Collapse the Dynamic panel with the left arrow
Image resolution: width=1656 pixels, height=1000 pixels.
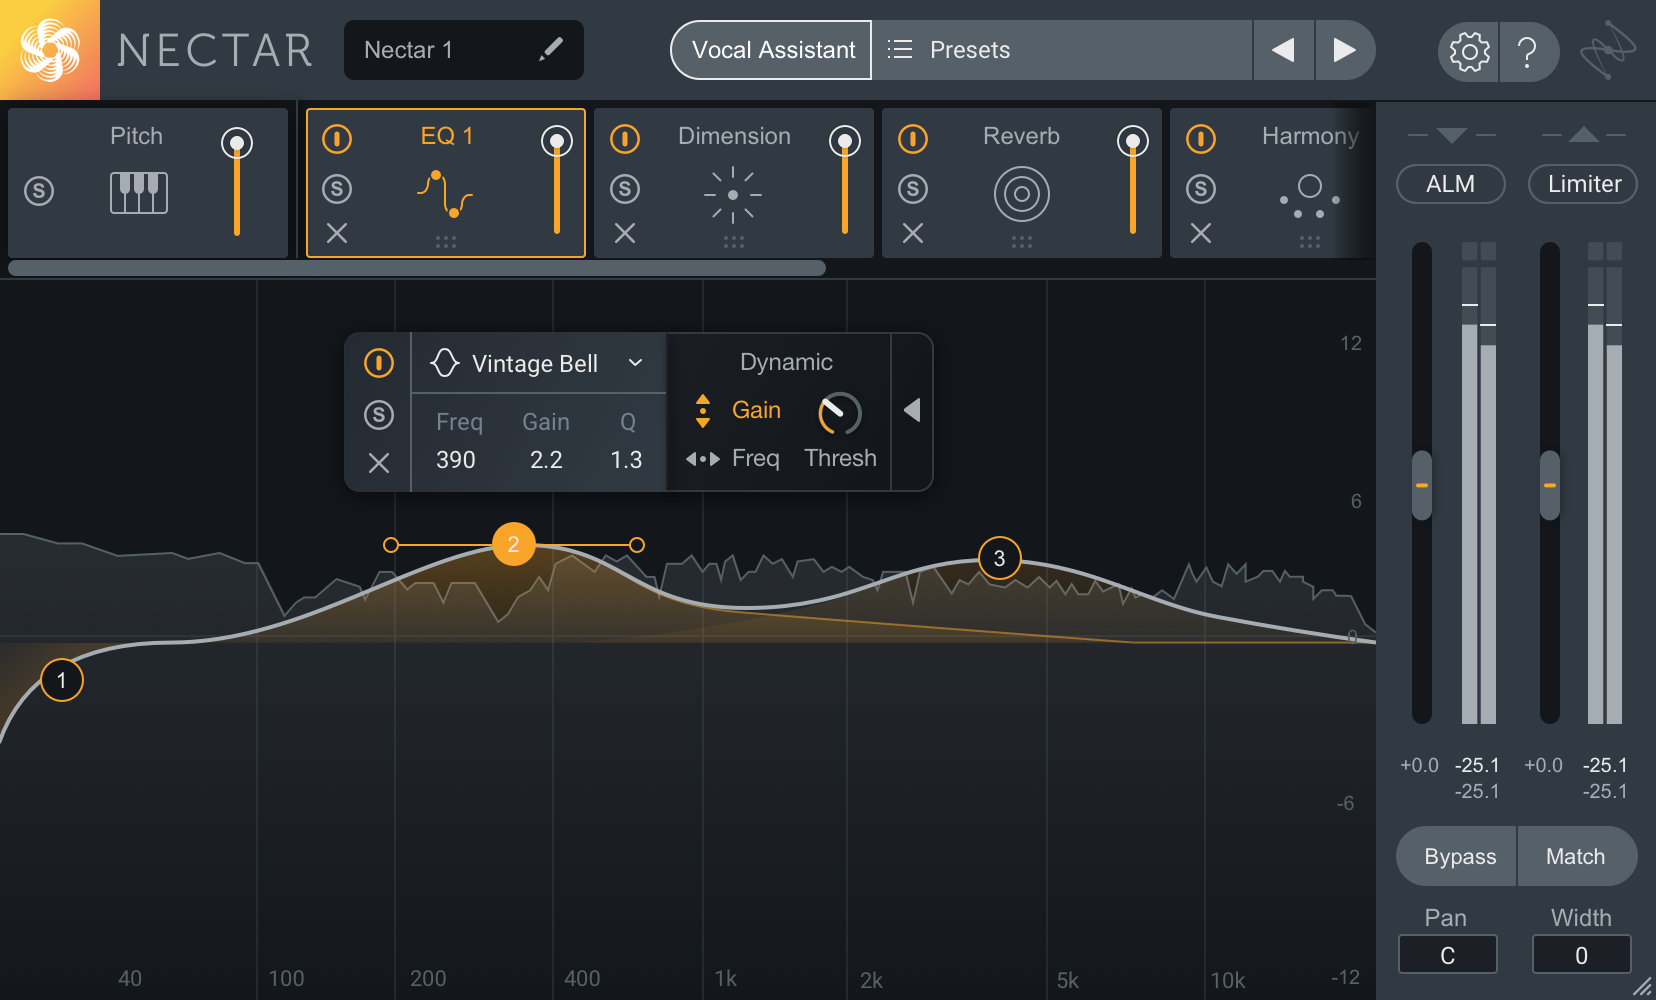[912, 410]
